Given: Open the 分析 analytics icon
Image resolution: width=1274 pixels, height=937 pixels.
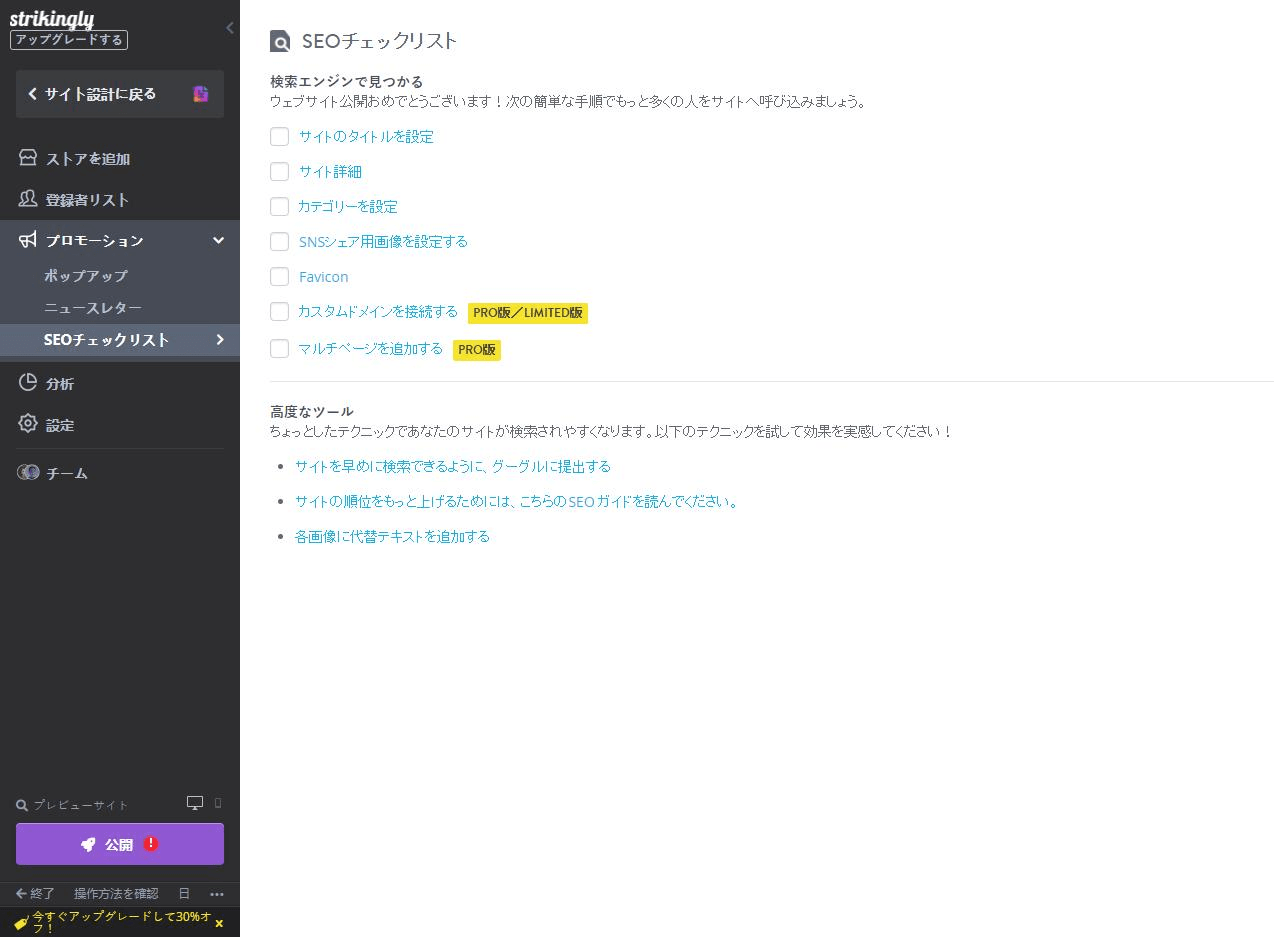Looking at the screenshot, I should click(x=28, y=383).
